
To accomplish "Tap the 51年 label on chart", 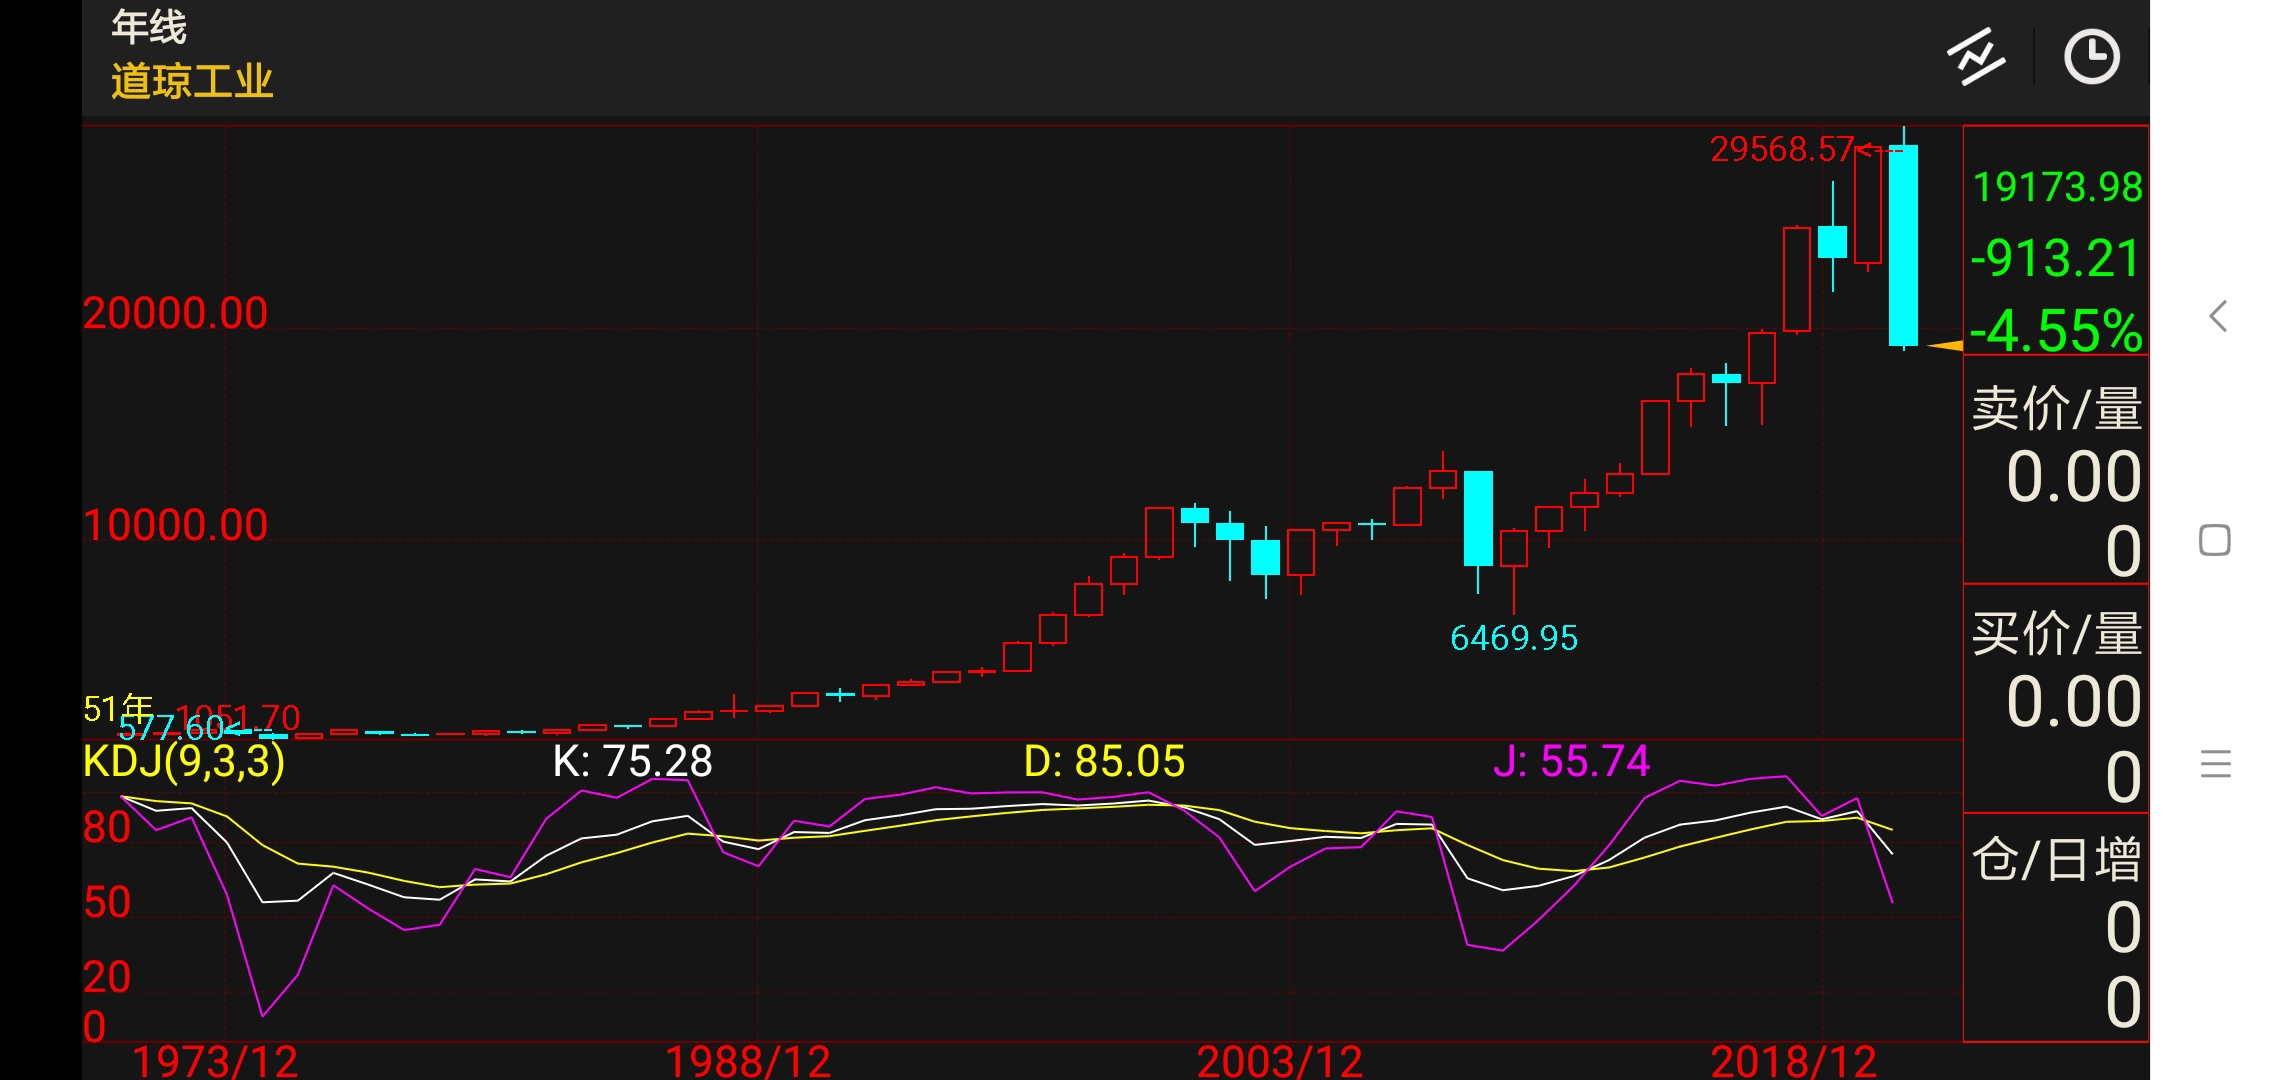I will click(118, 709).
